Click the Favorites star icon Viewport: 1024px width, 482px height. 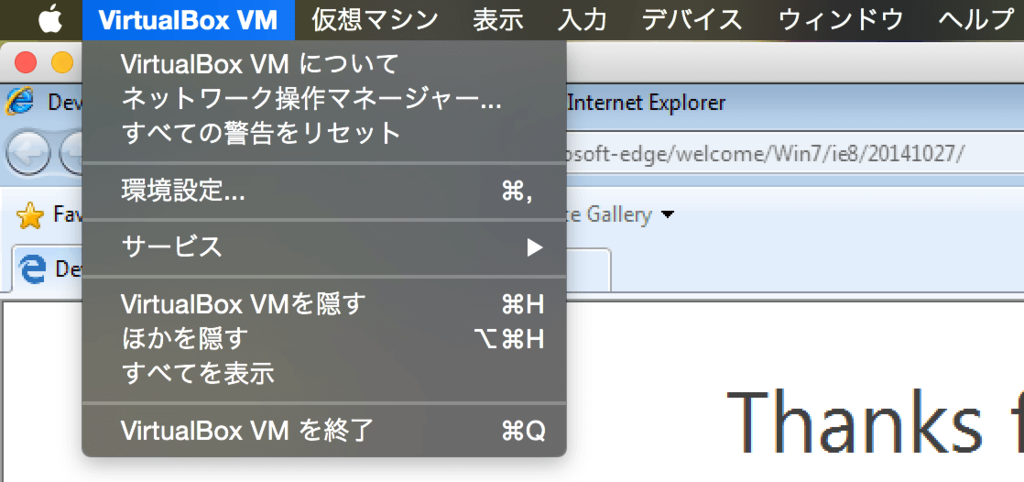[x=30, y=215]
